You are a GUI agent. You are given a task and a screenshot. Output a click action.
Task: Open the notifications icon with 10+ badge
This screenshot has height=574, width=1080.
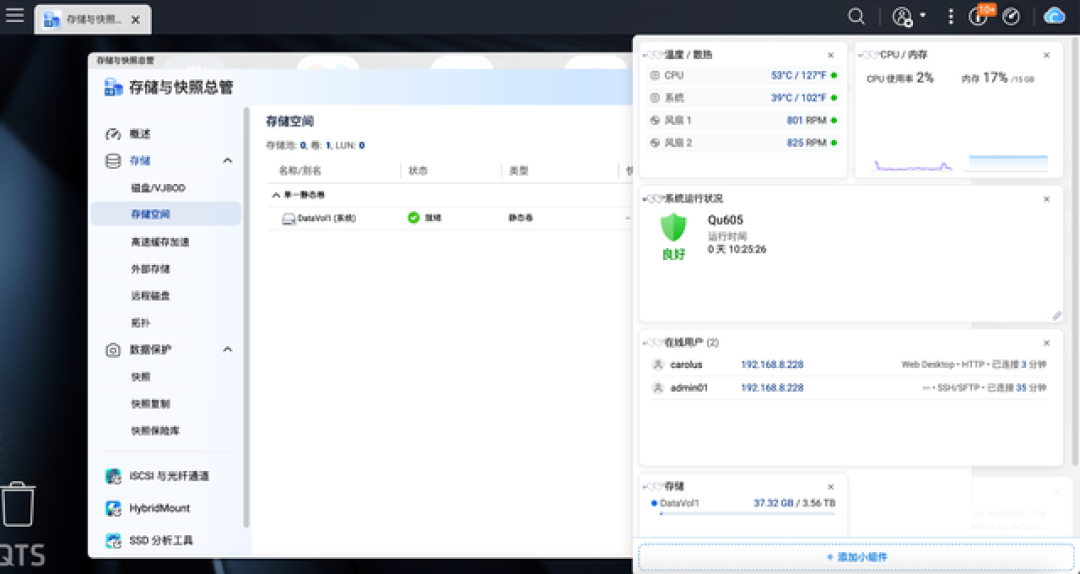click(979, 16)
